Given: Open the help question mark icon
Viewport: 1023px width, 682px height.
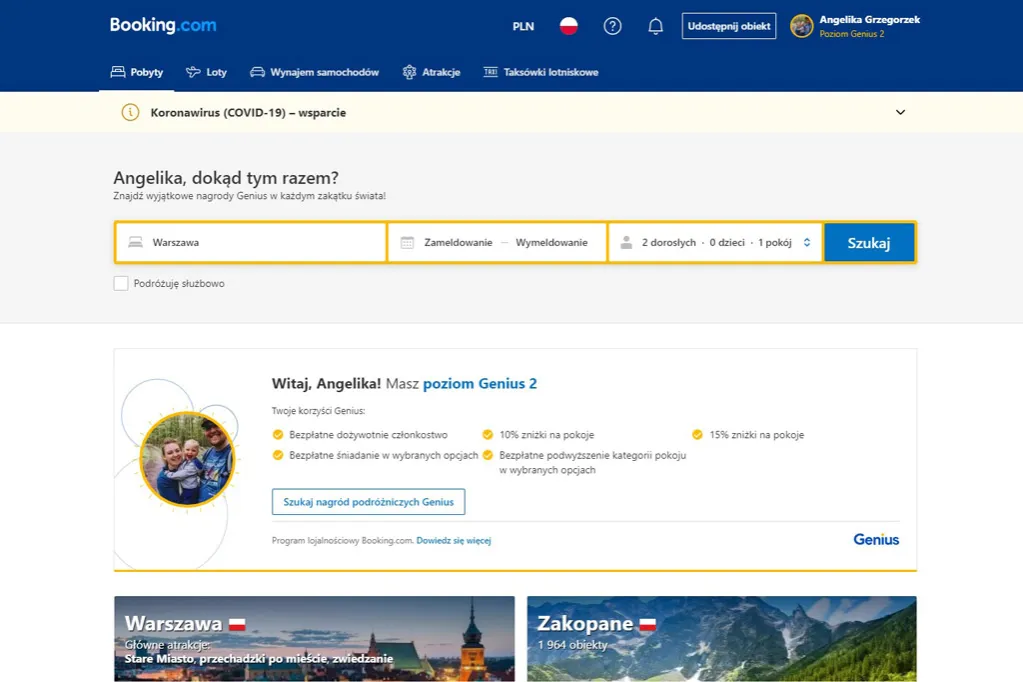Looking at the screenshot, I should [x=612, y=25].
